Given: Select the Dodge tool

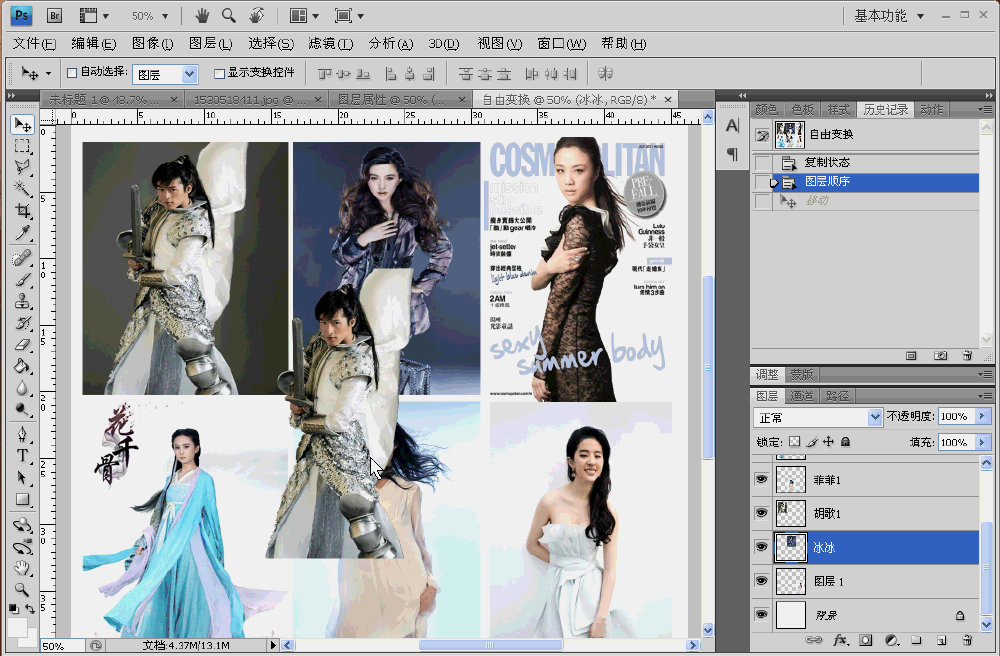Looking at the screenshot, I should coord(22,410).
